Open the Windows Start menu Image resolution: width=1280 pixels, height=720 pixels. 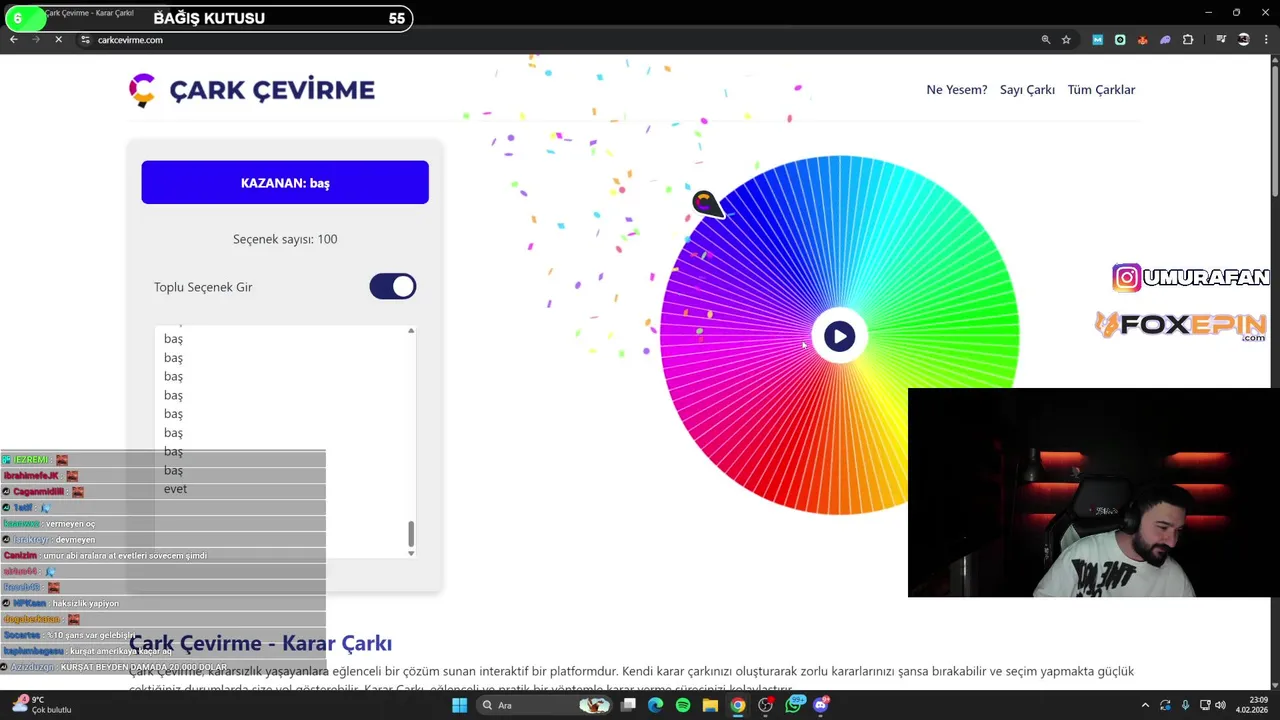pyautogui.click(x=459, y=705)
